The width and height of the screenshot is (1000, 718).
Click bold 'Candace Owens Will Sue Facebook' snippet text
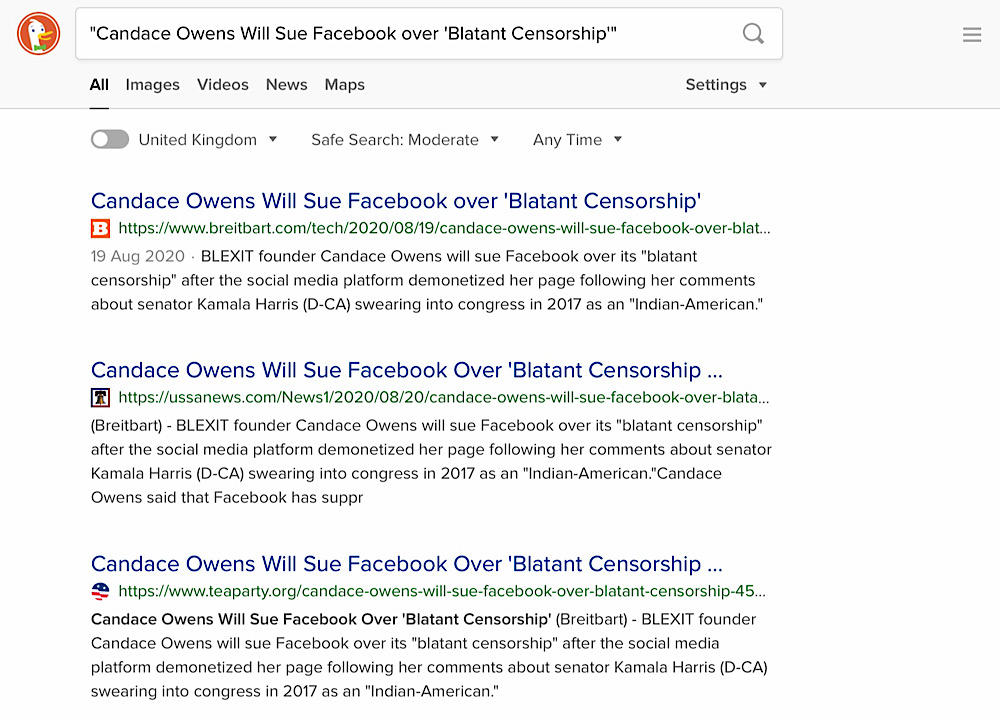pos(321,619)
